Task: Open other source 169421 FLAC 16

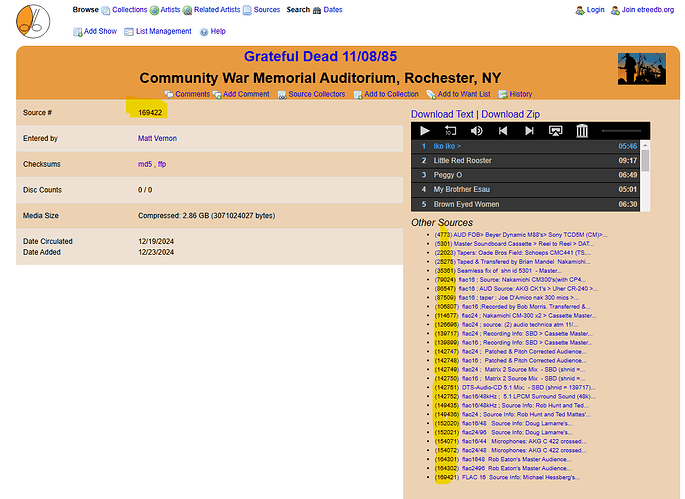Action: pos(507,477)
